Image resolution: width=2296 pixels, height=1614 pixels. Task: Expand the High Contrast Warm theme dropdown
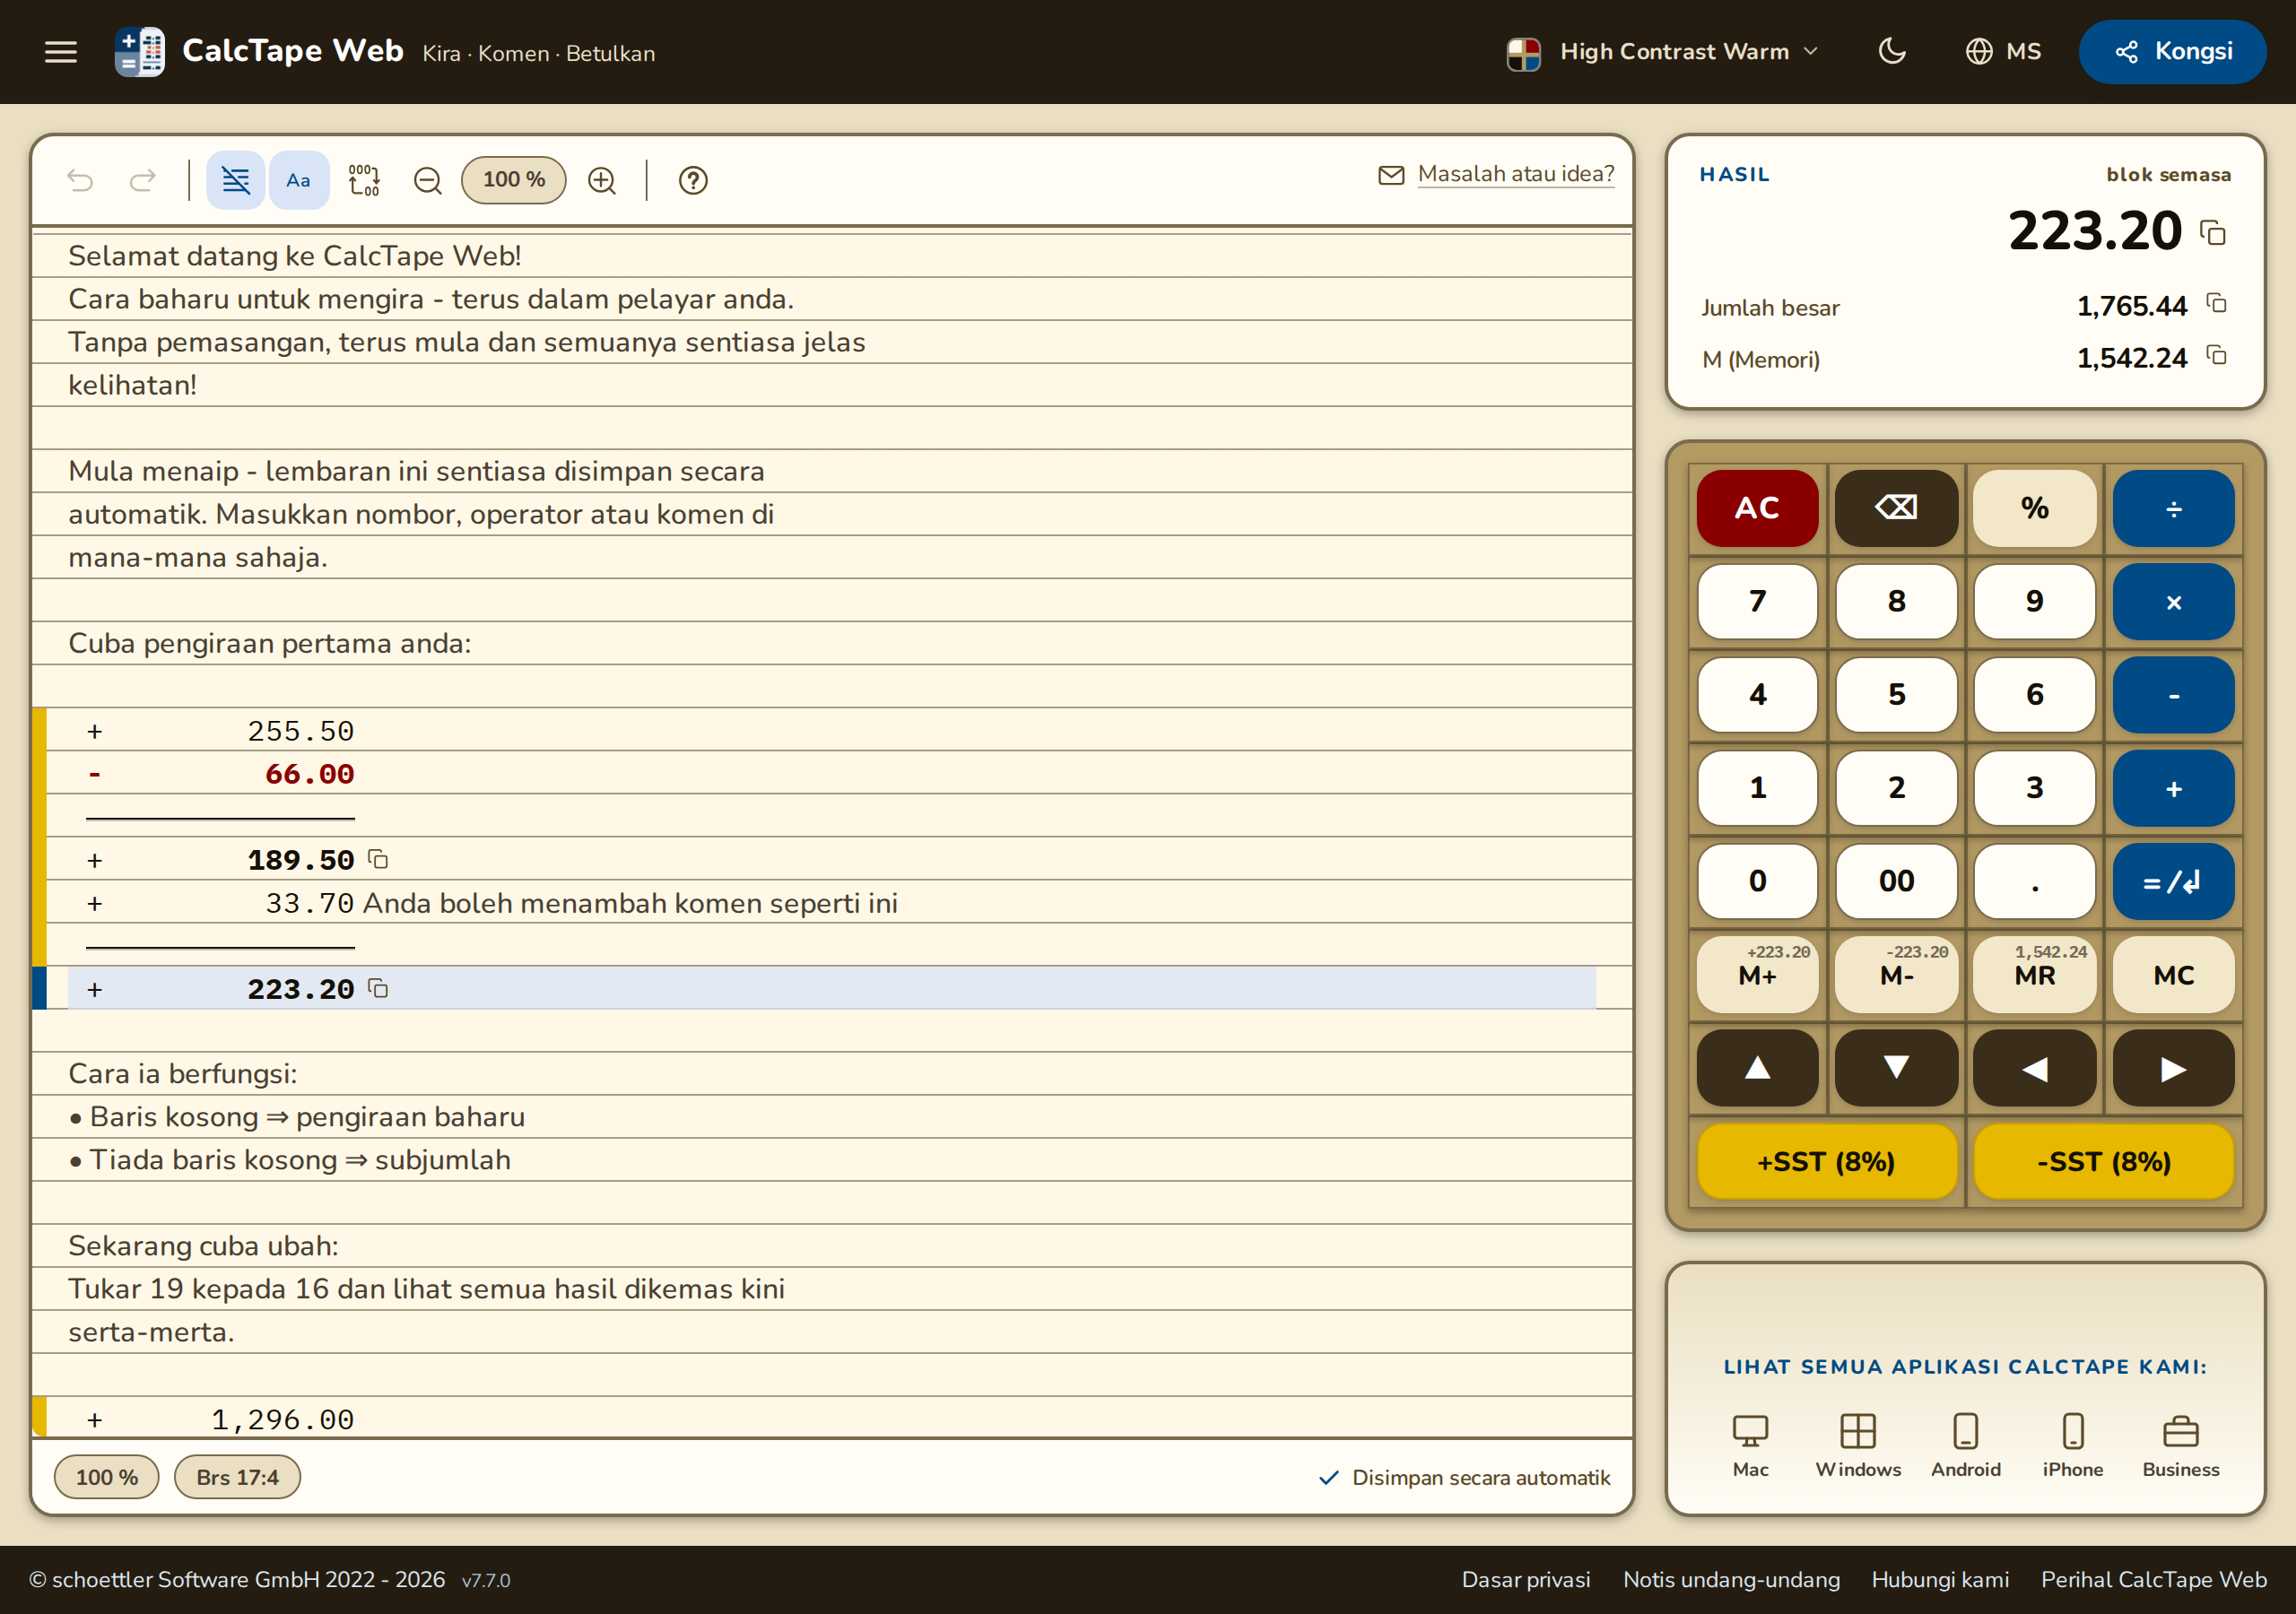point(1663,52)
